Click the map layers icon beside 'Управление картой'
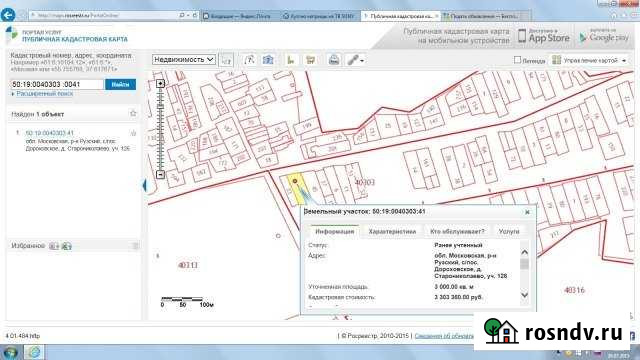 556,60
